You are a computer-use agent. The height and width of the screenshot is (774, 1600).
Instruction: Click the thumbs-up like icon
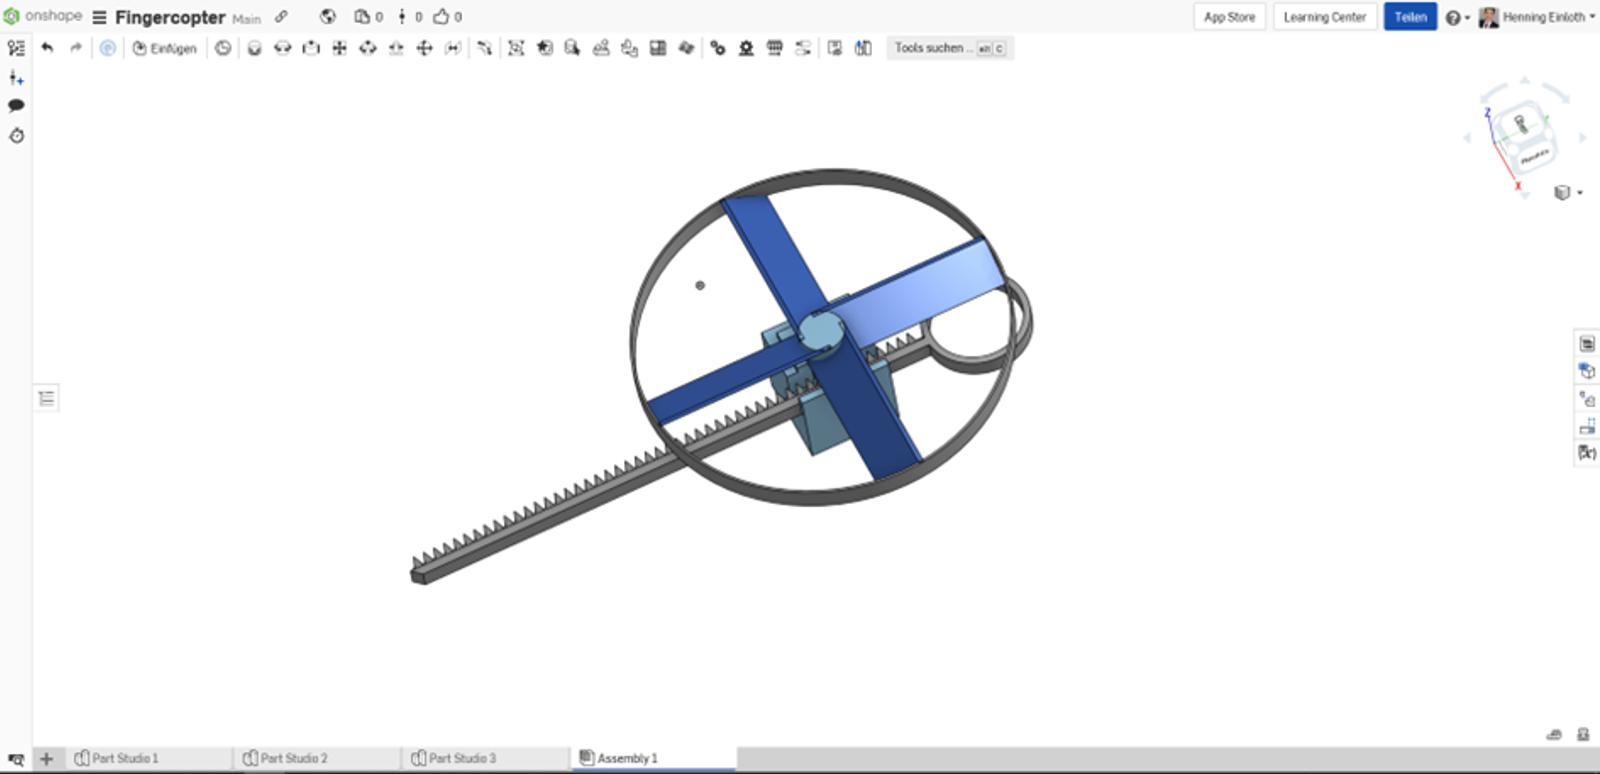pos(441,17)
